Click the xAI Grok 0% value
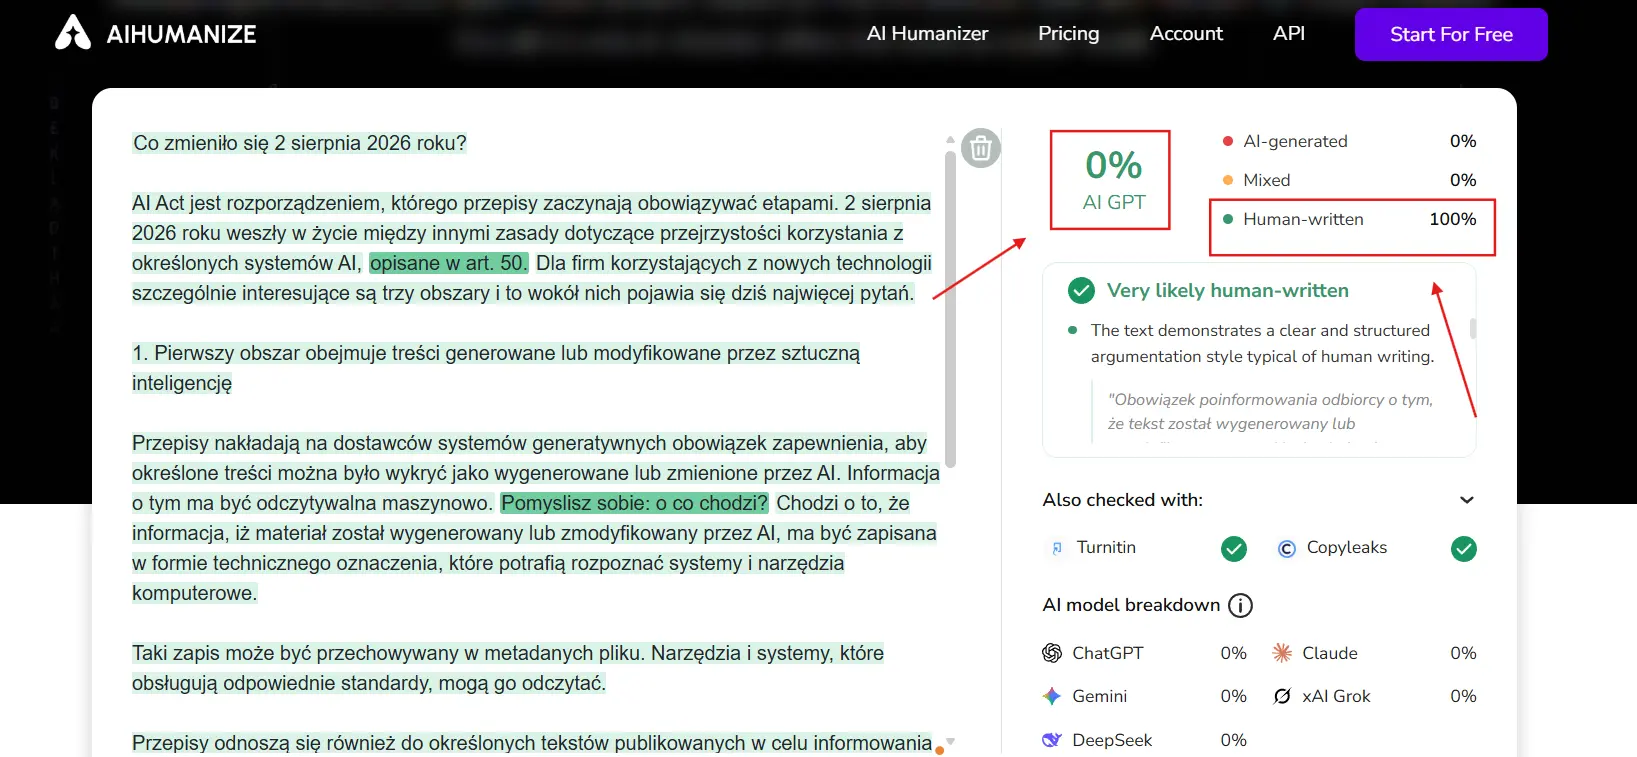Image resolution: width=1637 pixels, height=757 pixels. point(1463,696)
